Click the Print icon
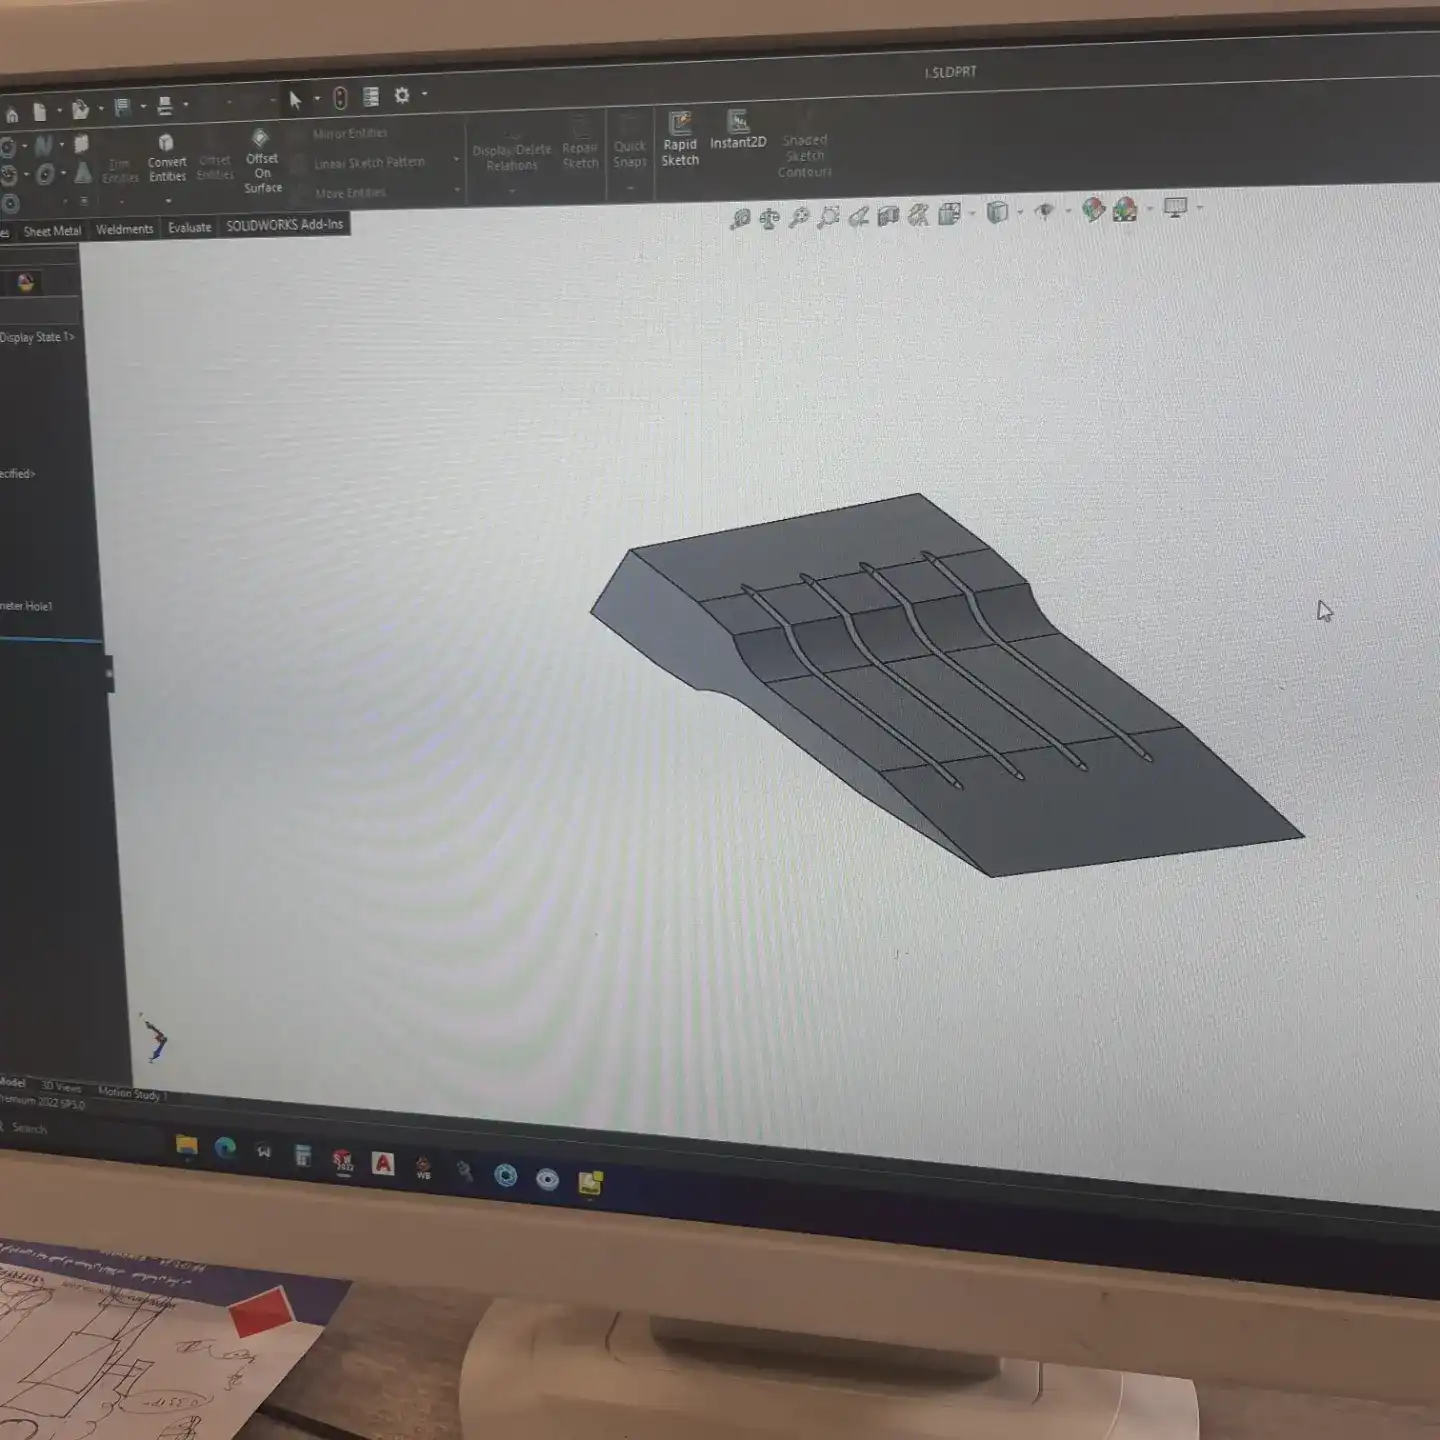 [x=165, y=106]
